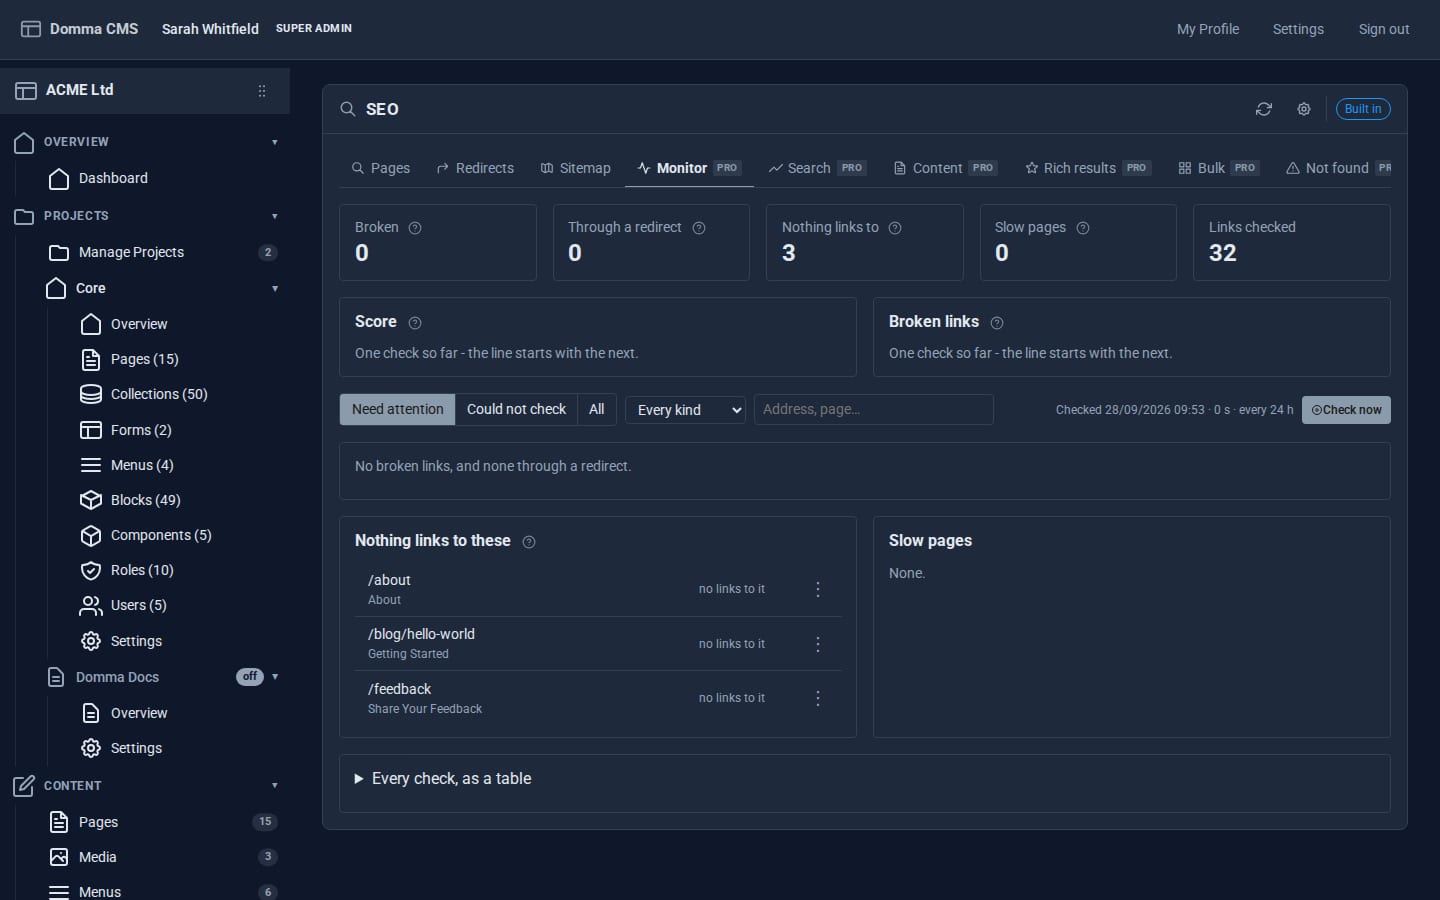The image size is (1440, 900).
Task: Collapse the CONTENT section
Action: [x=275, y=786]
